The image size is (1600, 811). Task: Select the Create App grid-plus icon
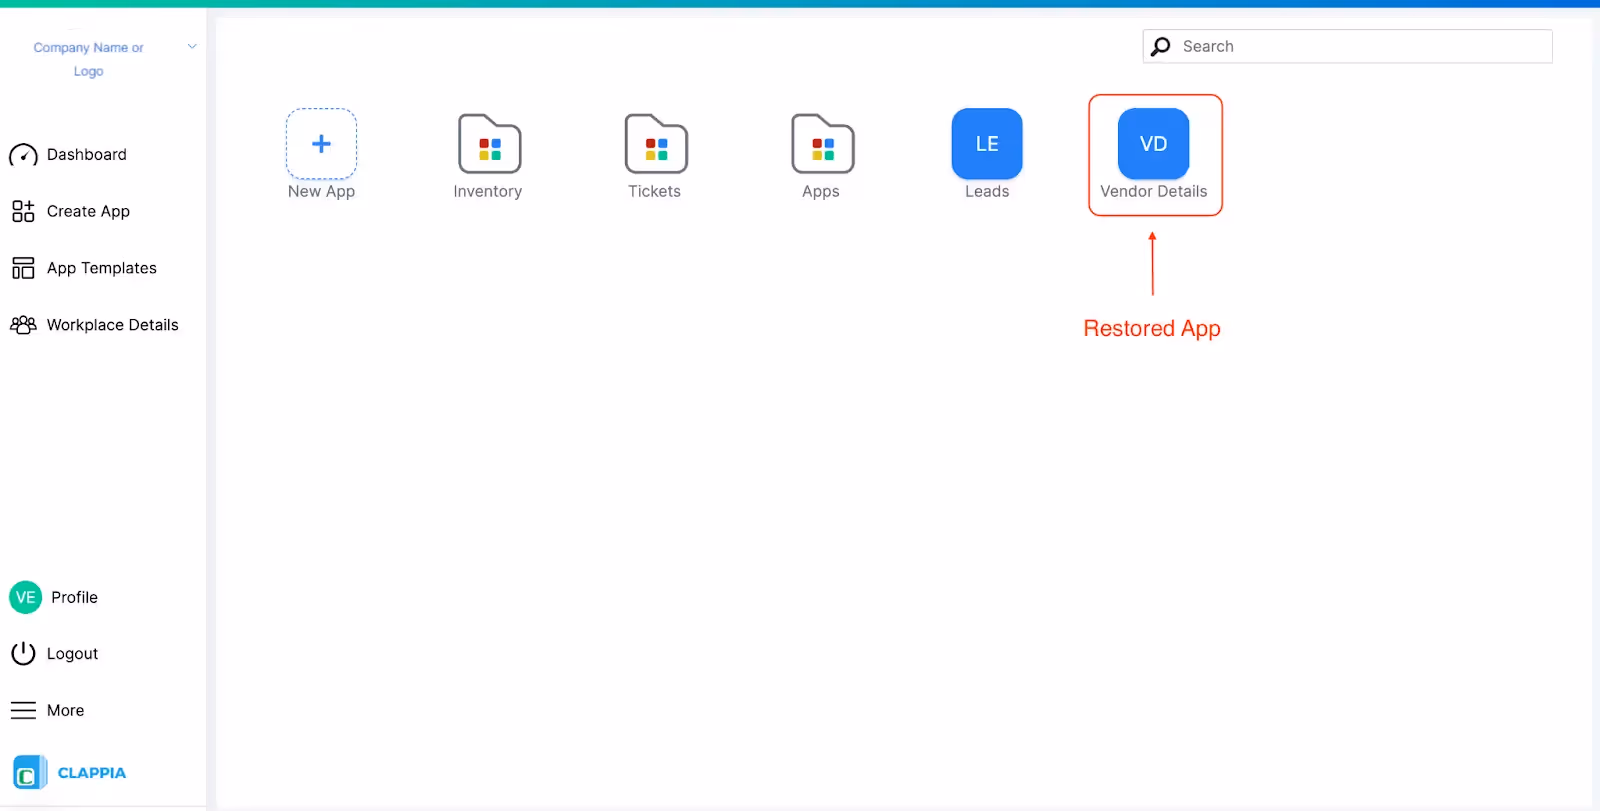[23, 211]
